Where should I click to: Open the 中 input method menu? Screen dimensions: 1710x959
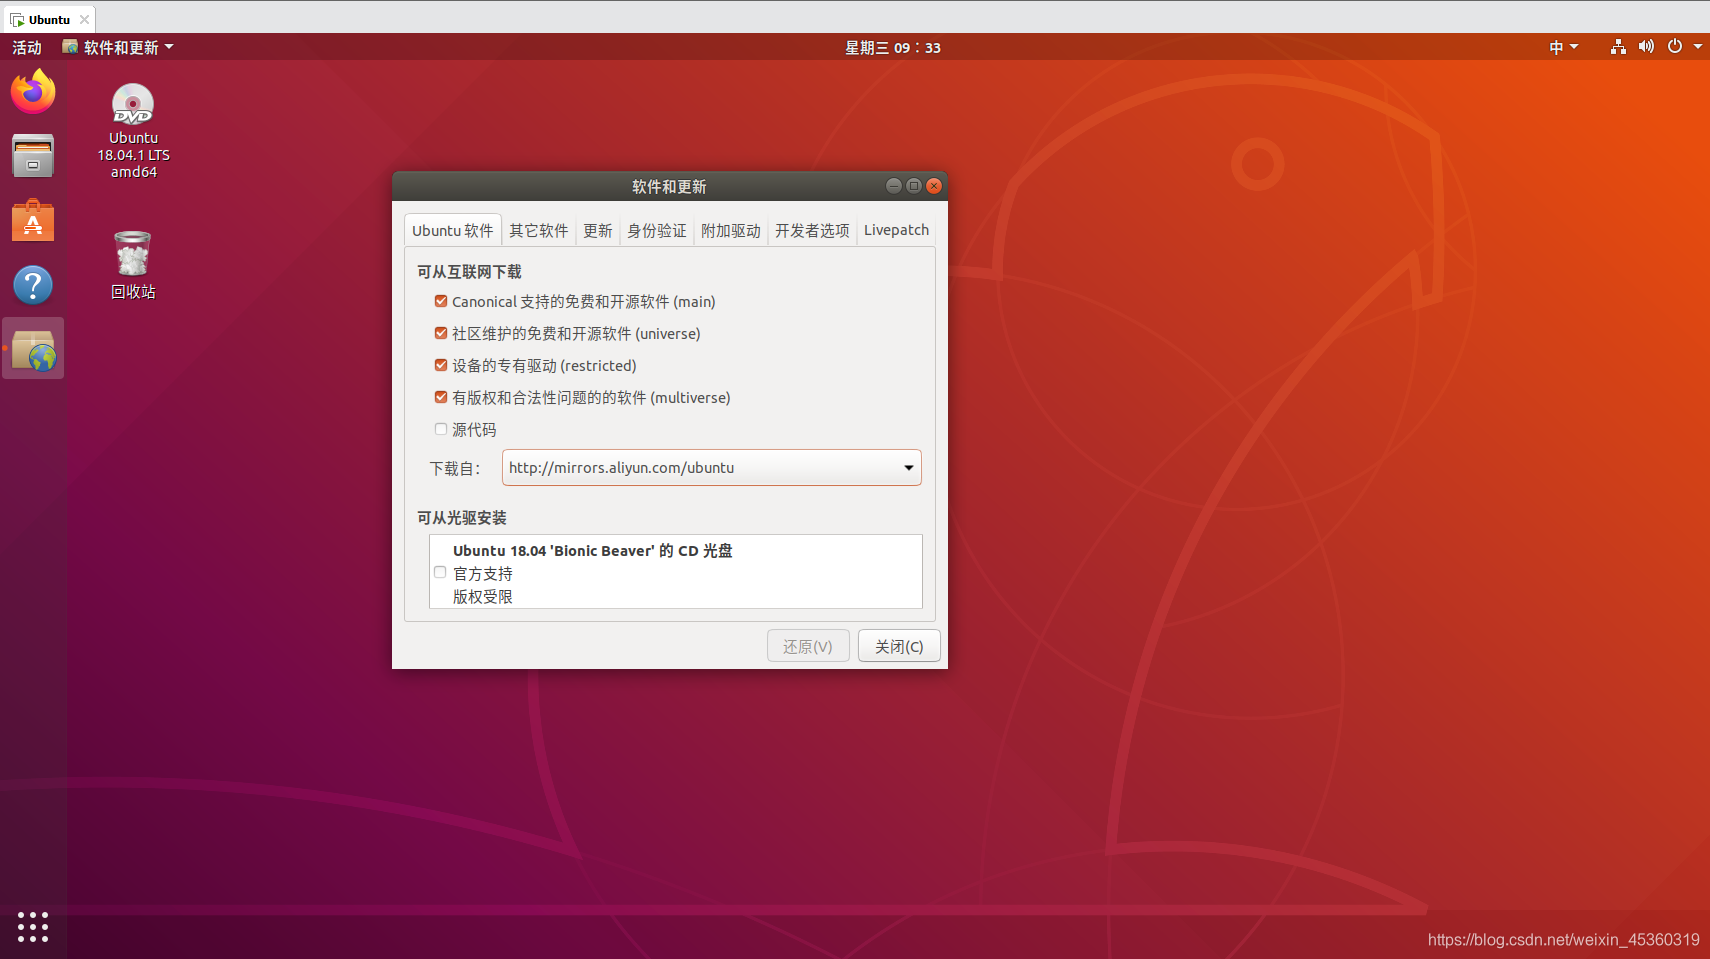(x=1563, y=47)
